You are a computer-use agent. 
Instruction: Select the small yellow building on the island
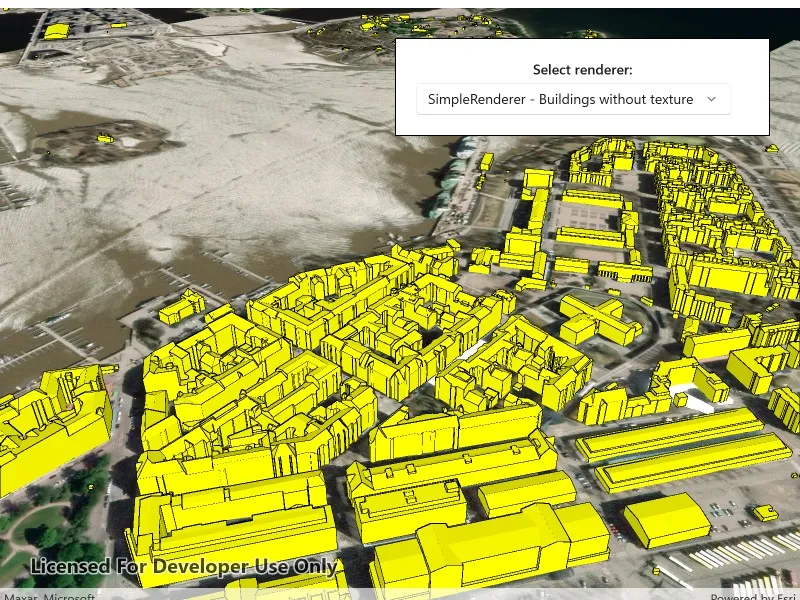pyautogui.click(x=105, y=138)
